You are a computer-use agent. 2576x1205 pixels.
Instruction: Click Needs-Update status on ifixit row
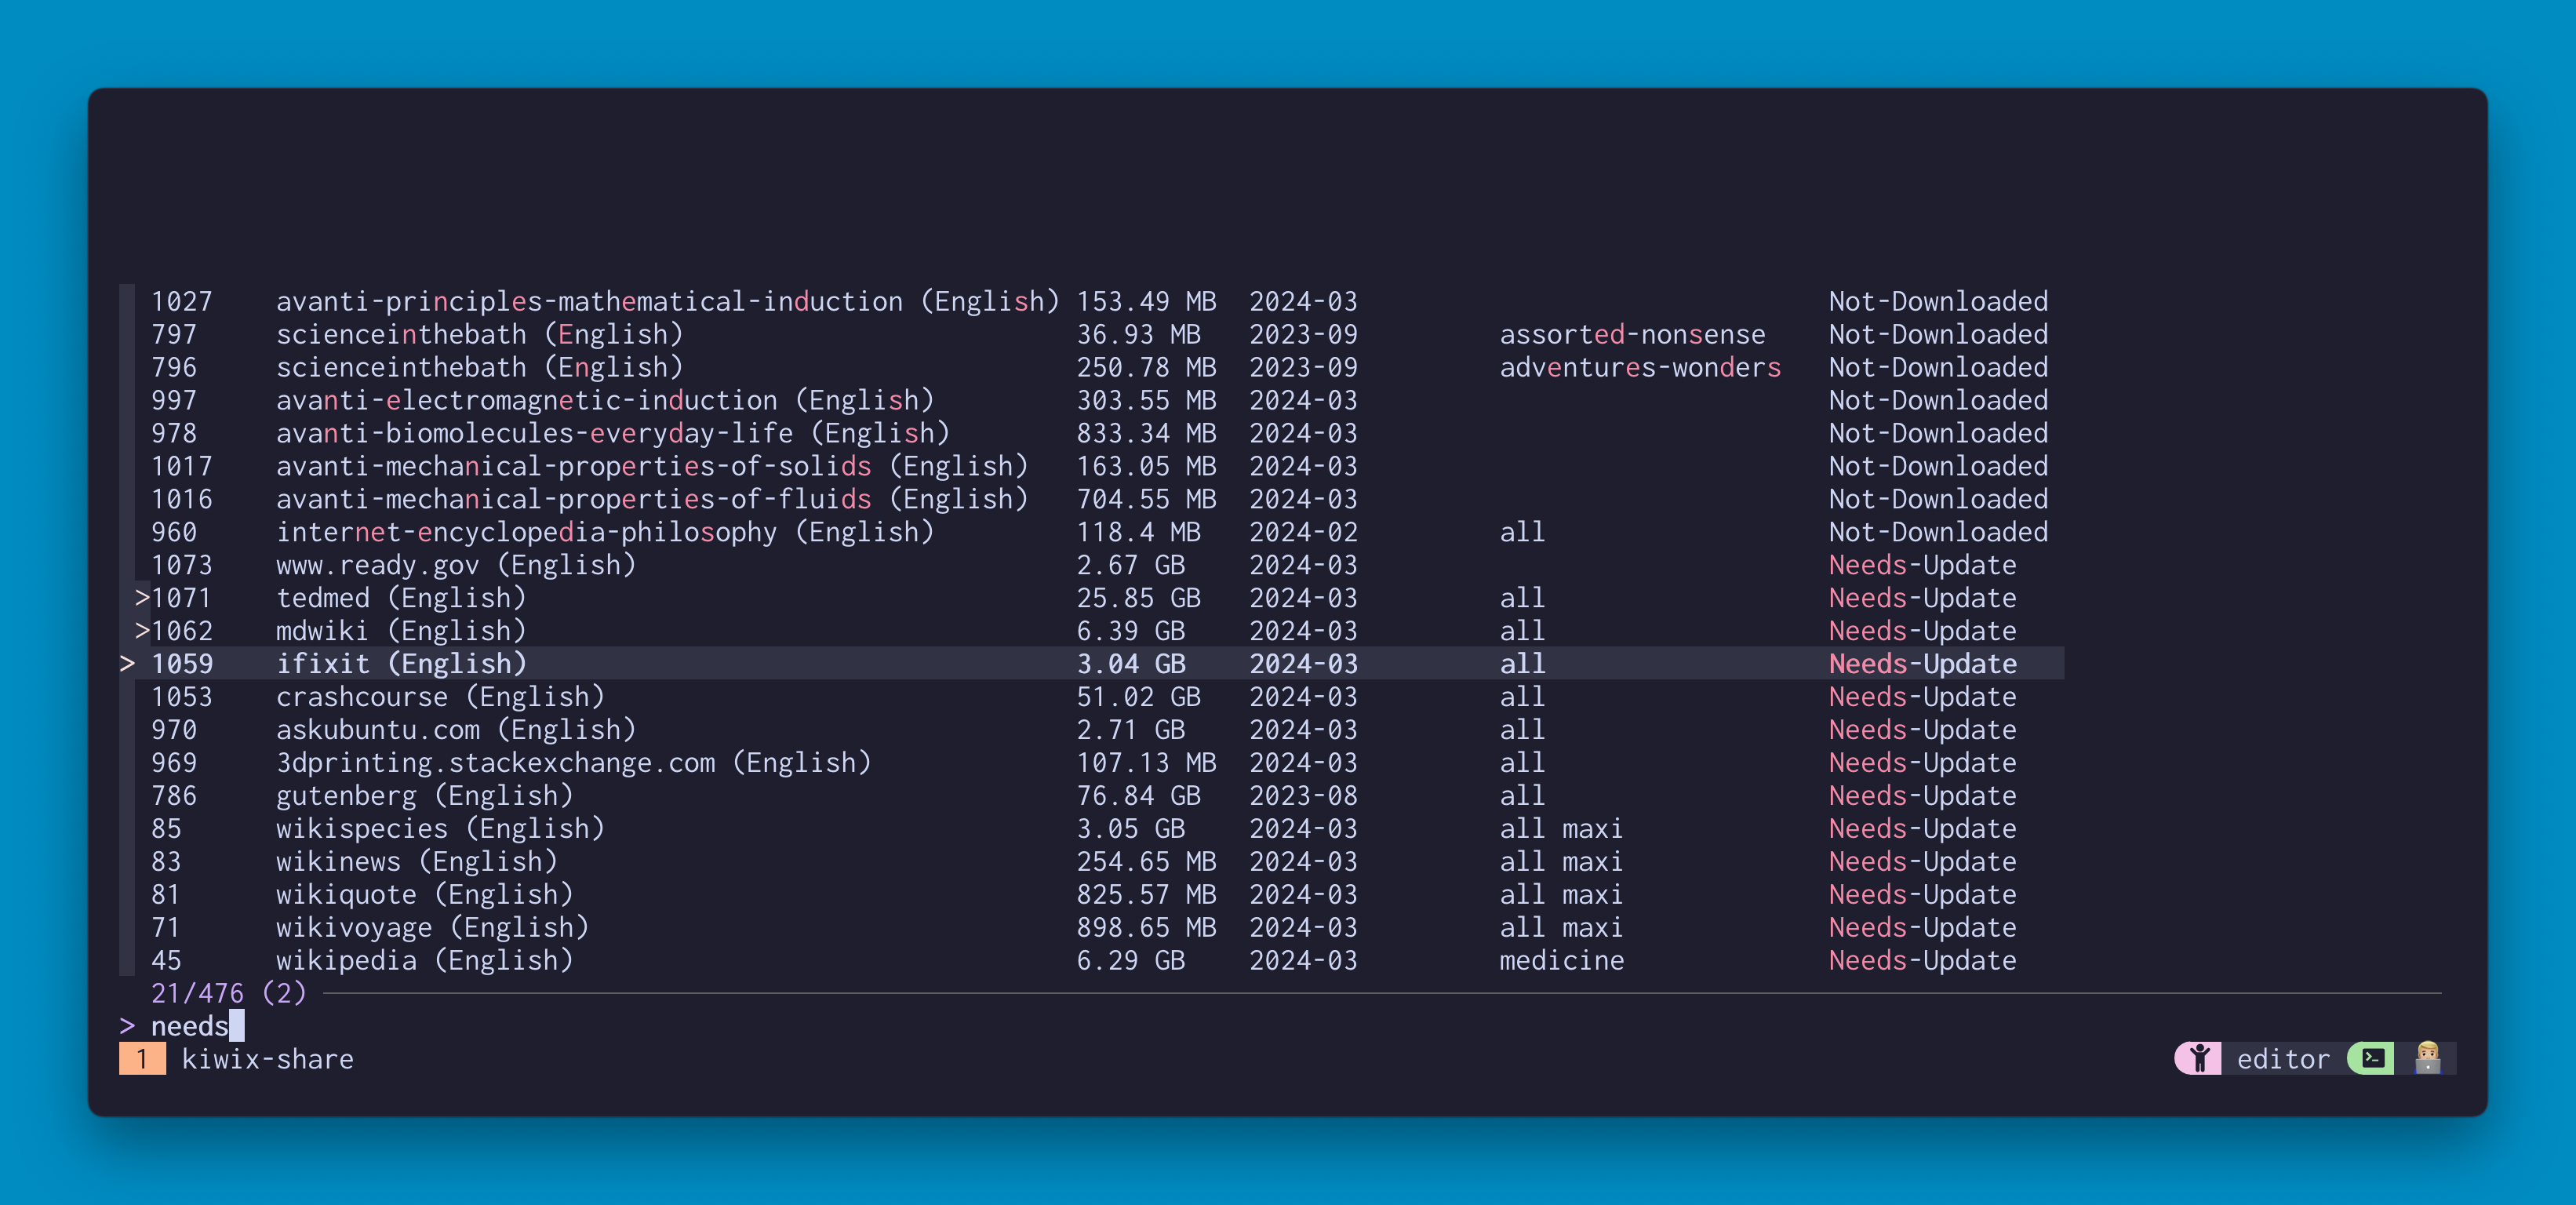pyautogui.click(x=1922, y=664)
